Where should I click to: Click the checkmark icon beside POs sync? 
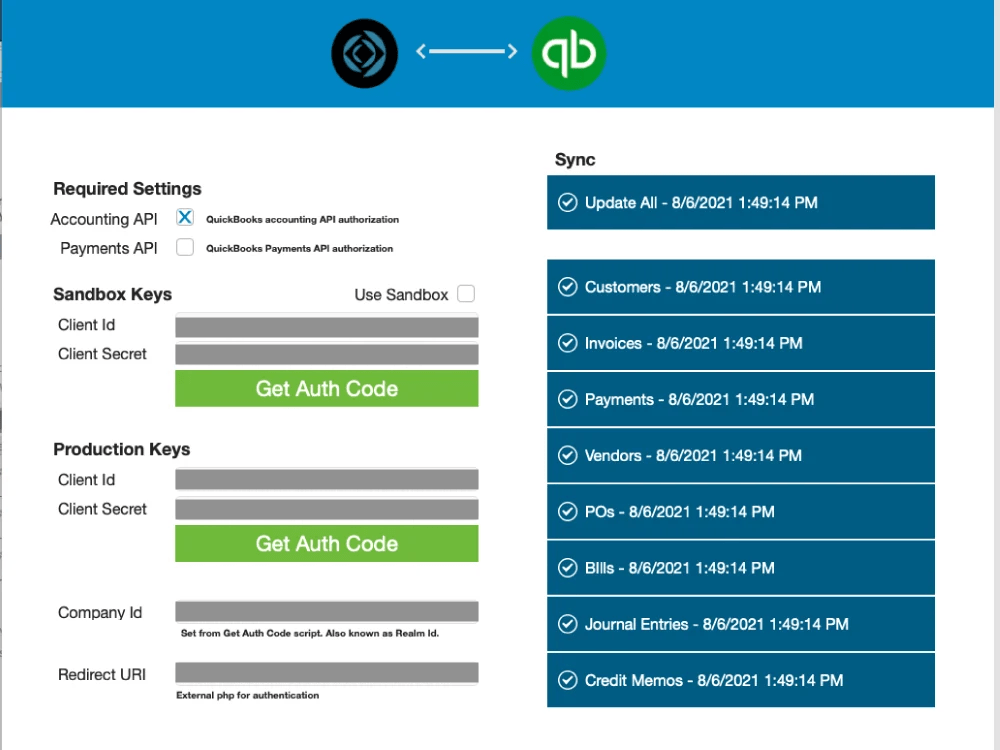point(567,511)
